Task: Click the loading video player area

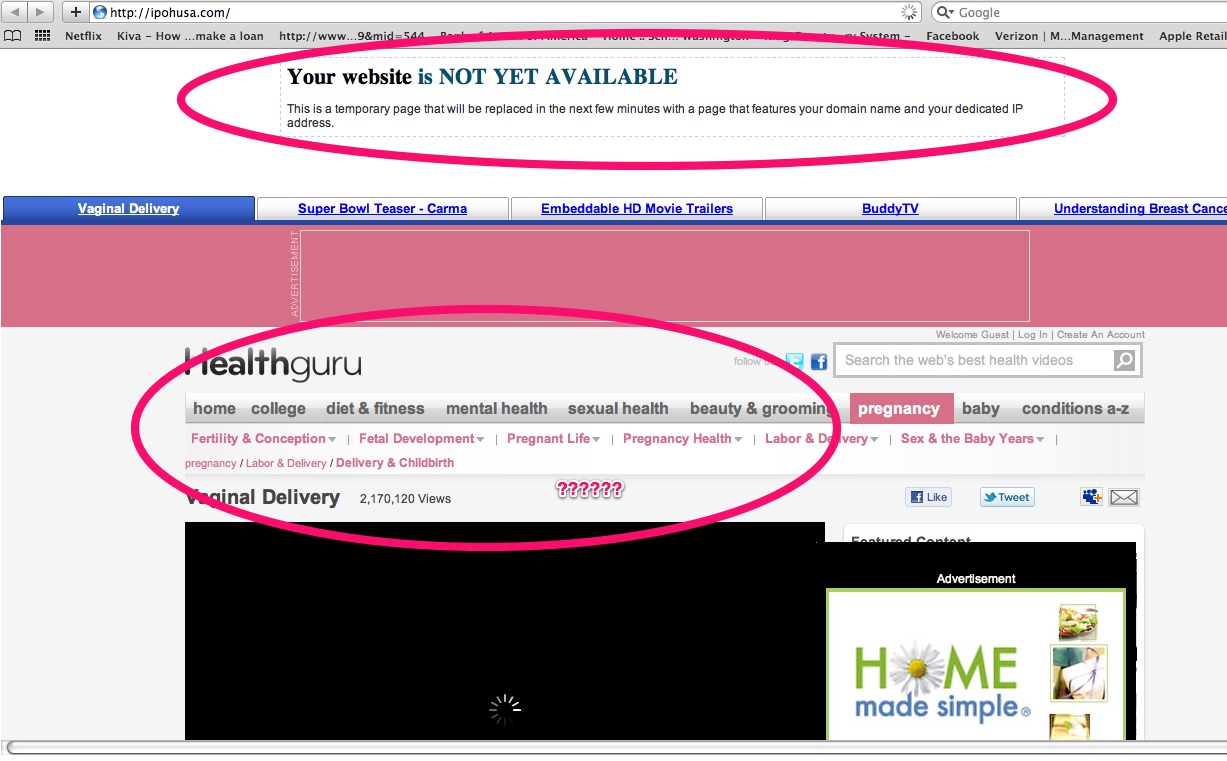Action: pyautogui.click(x=505, y=631)
